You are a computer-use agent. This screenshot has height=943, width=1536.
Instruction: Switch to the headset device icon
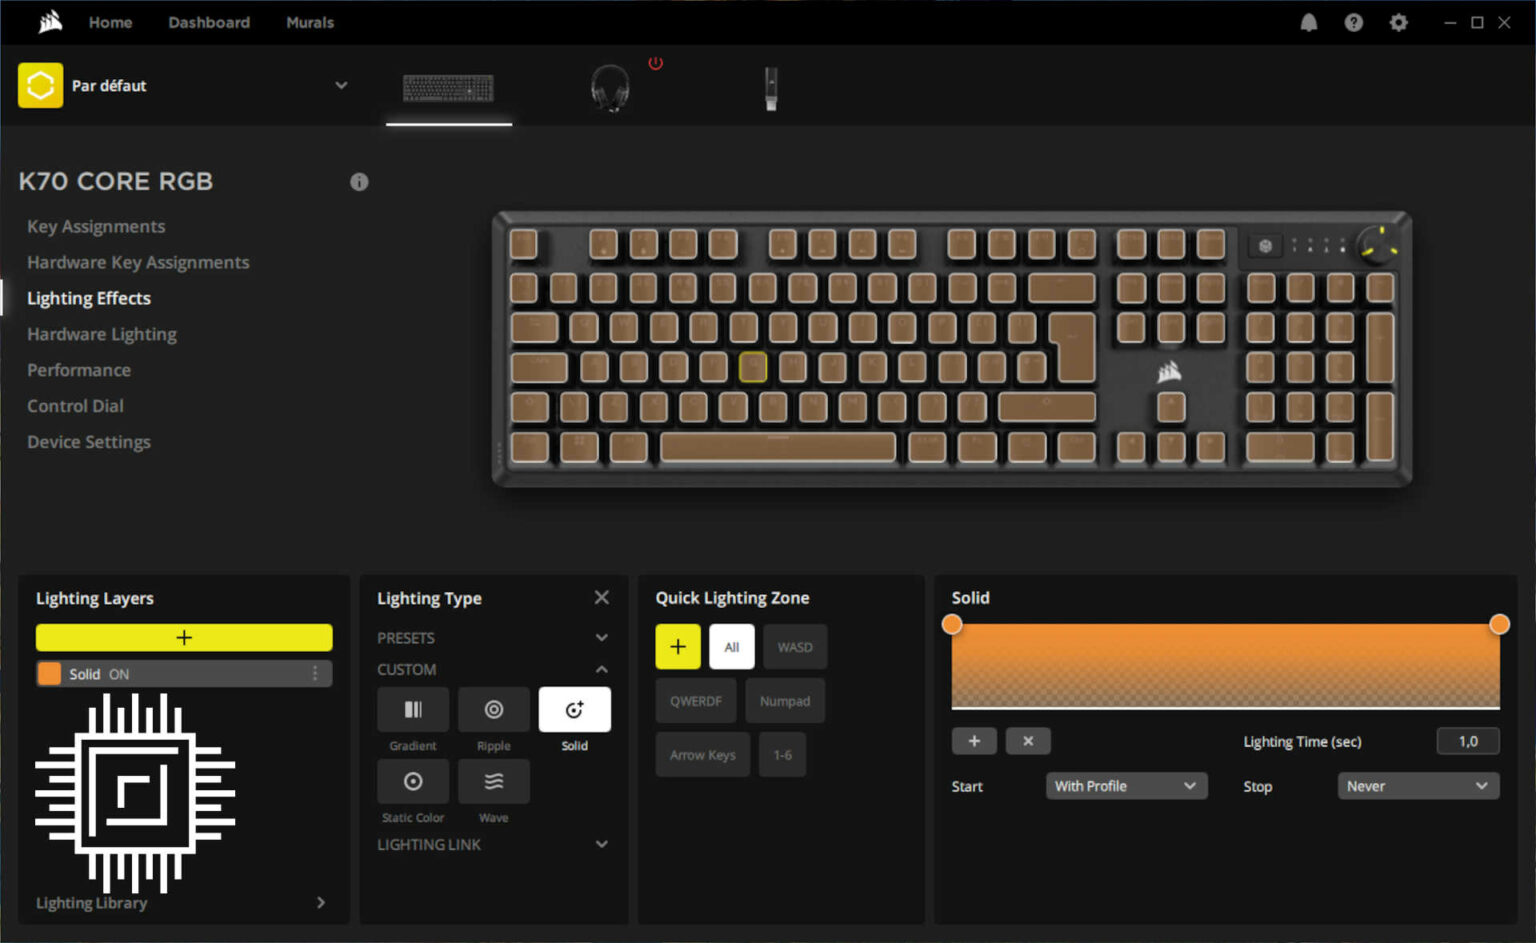pos(610,88)
